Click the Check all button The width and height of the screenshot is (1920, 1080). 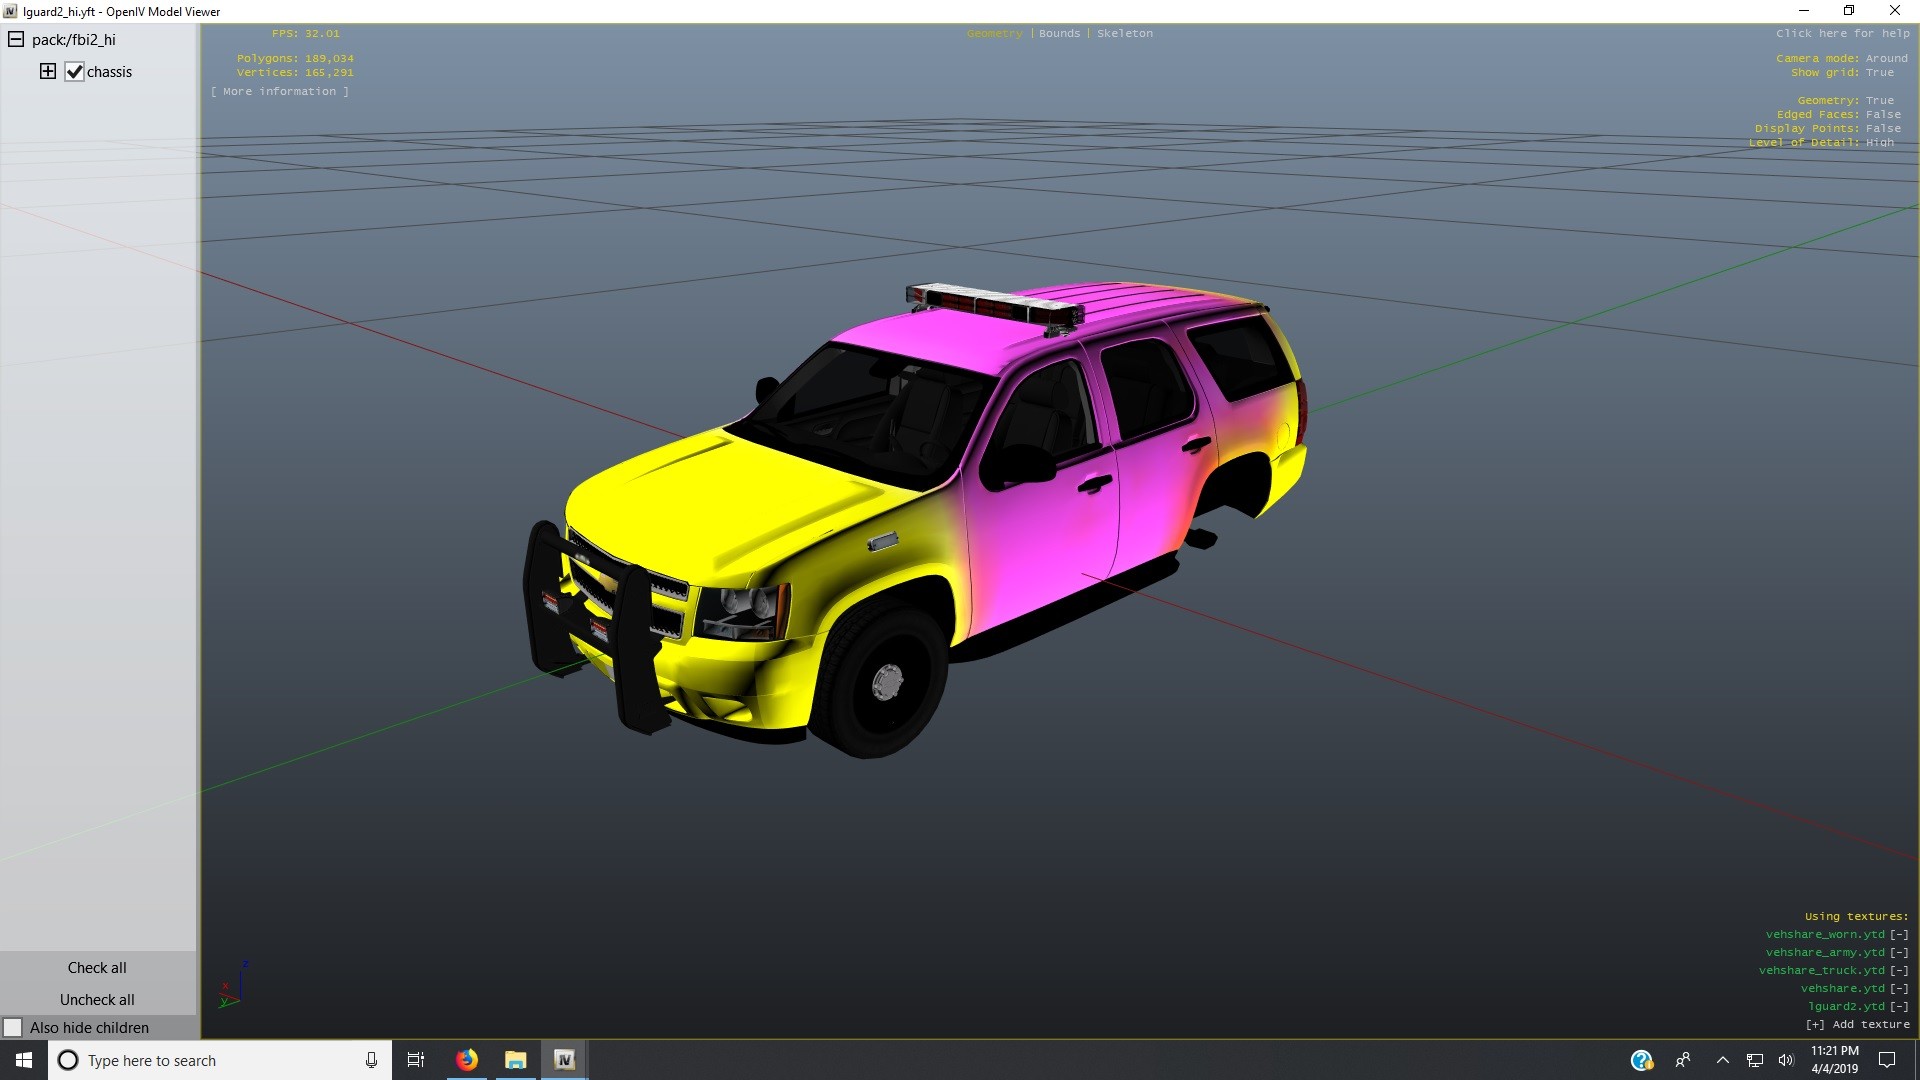click(x=97, y=968)
